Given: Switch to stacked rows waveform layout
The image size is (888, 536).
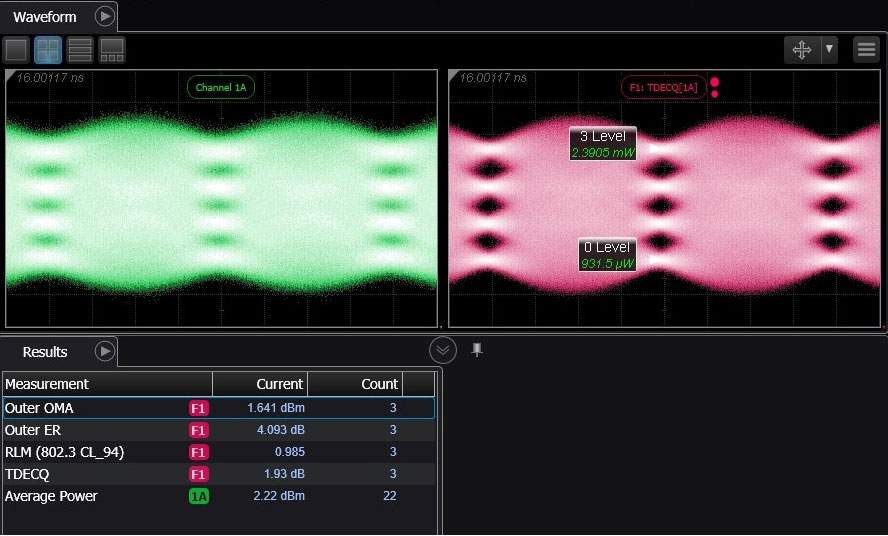Looking at the screenshot, I should (80, 50).
